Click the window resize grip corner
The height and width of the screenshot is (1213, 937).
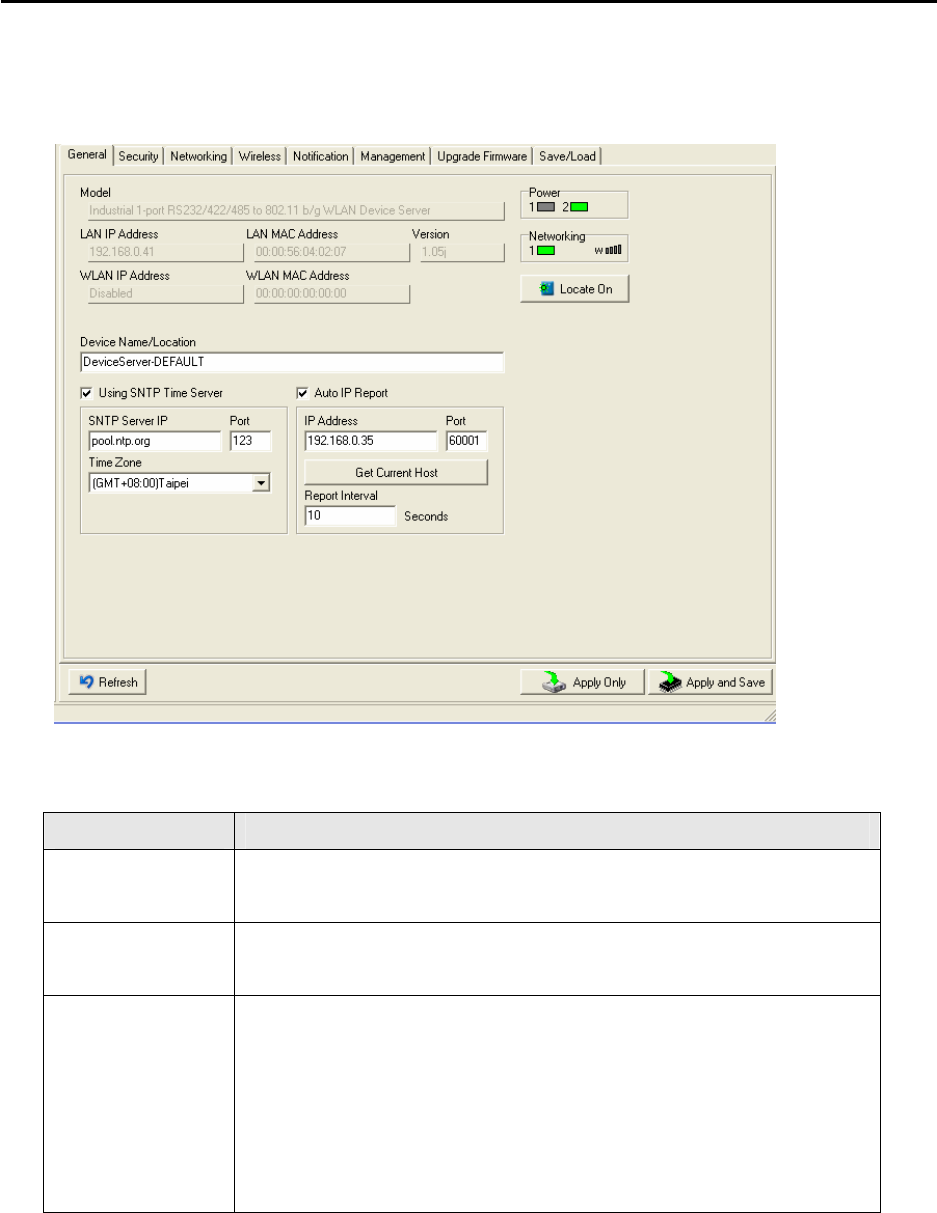pos(770,717)
